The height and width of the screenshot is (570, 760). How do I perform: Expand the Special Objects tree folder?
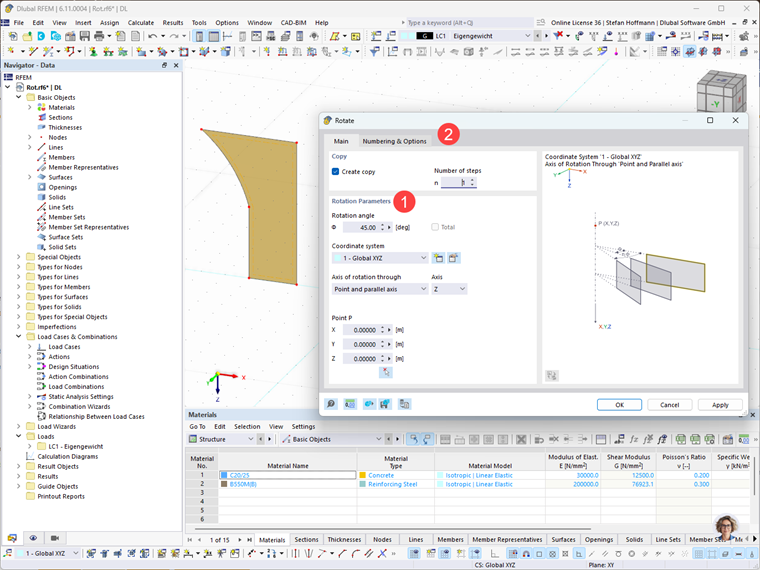19,257
